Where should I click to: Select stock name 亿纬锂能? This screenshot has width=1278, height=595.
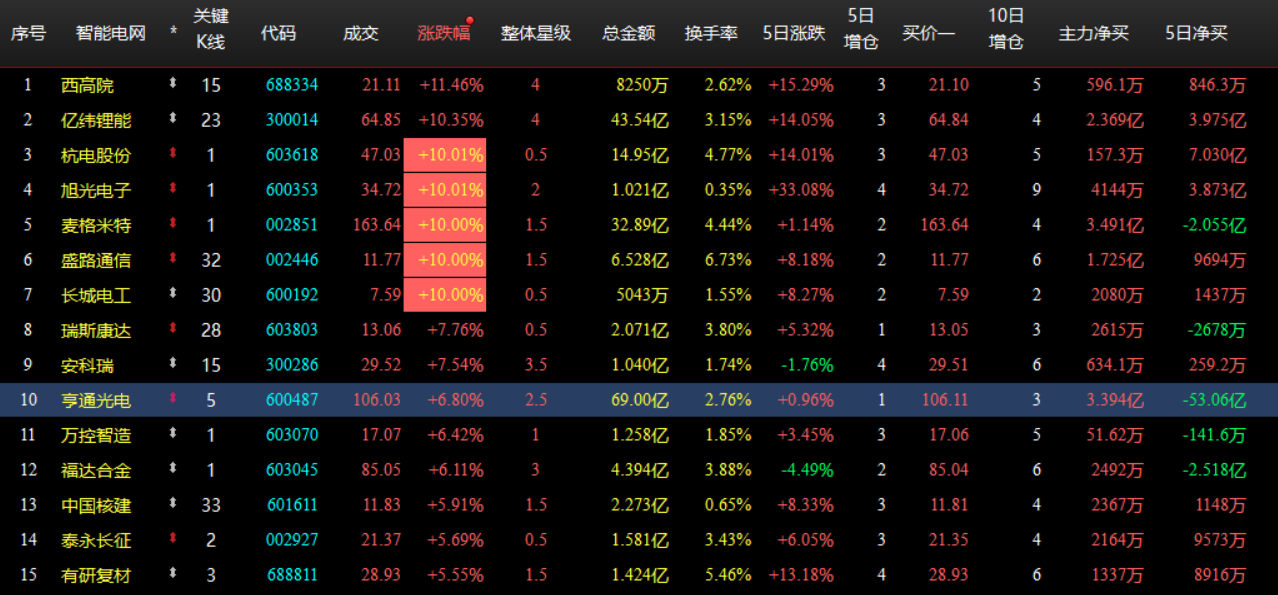point(96,120)
